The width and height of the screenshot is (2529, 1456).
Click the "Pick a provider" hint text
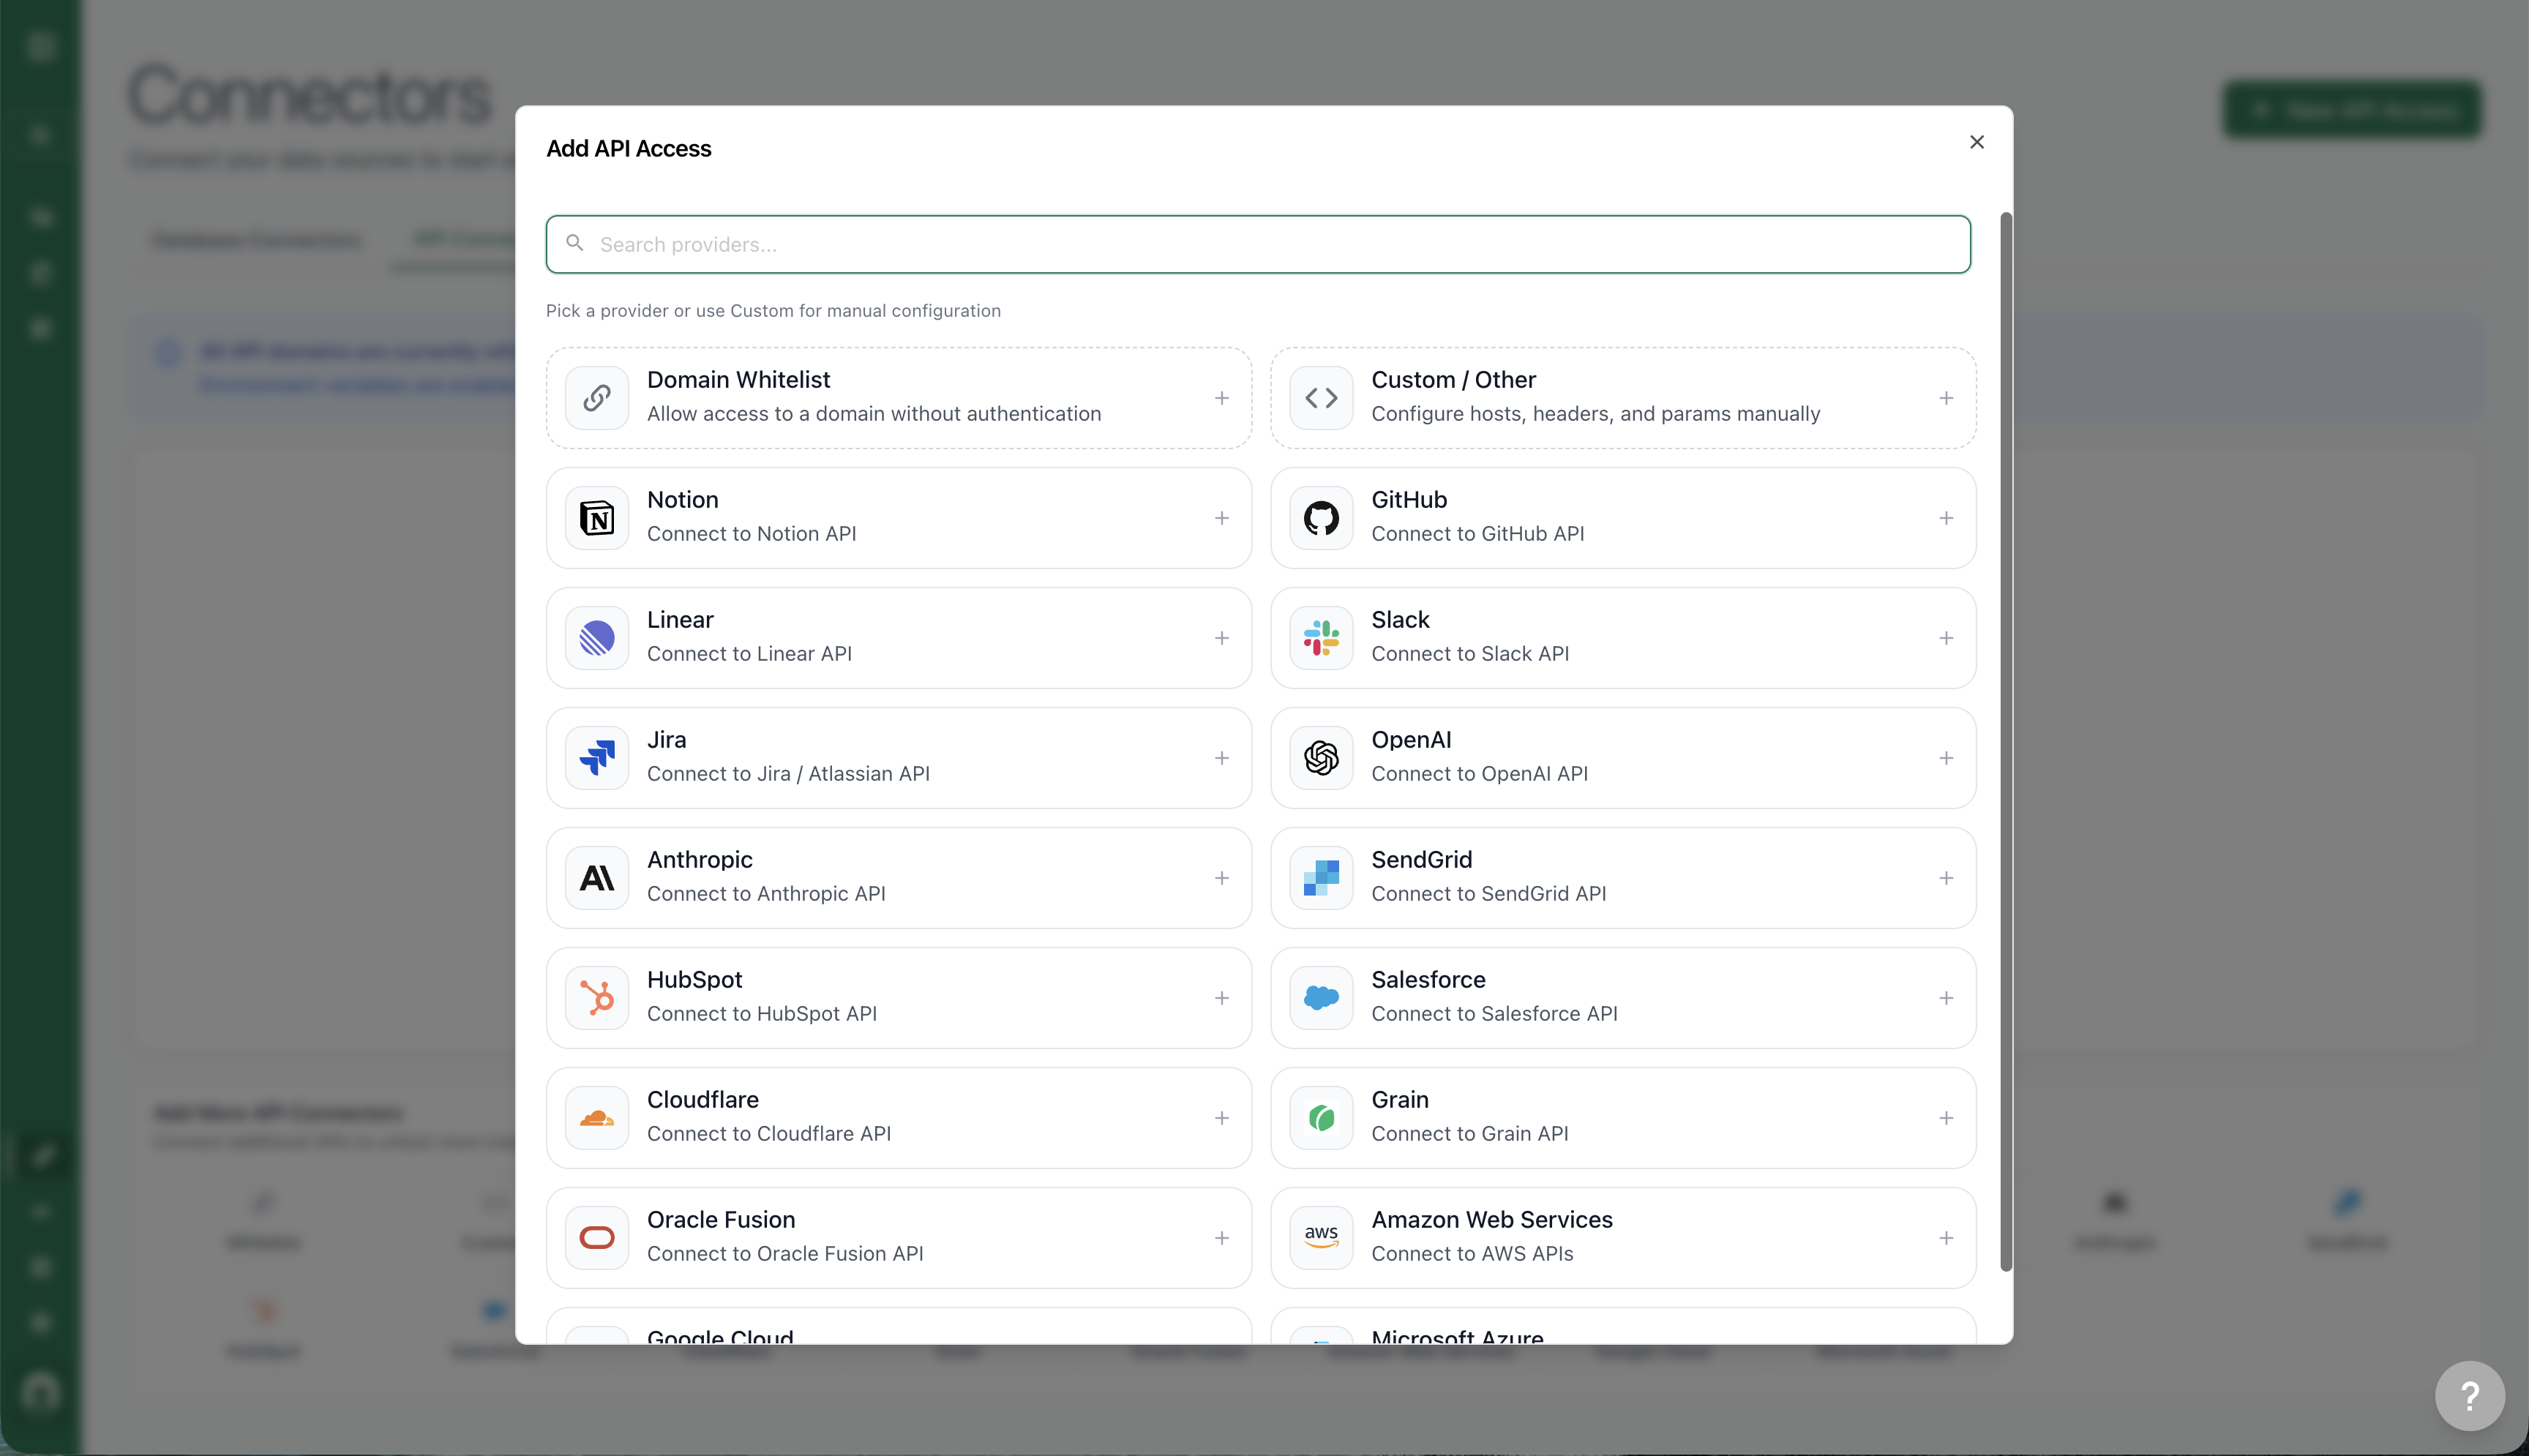coord(773,311)
